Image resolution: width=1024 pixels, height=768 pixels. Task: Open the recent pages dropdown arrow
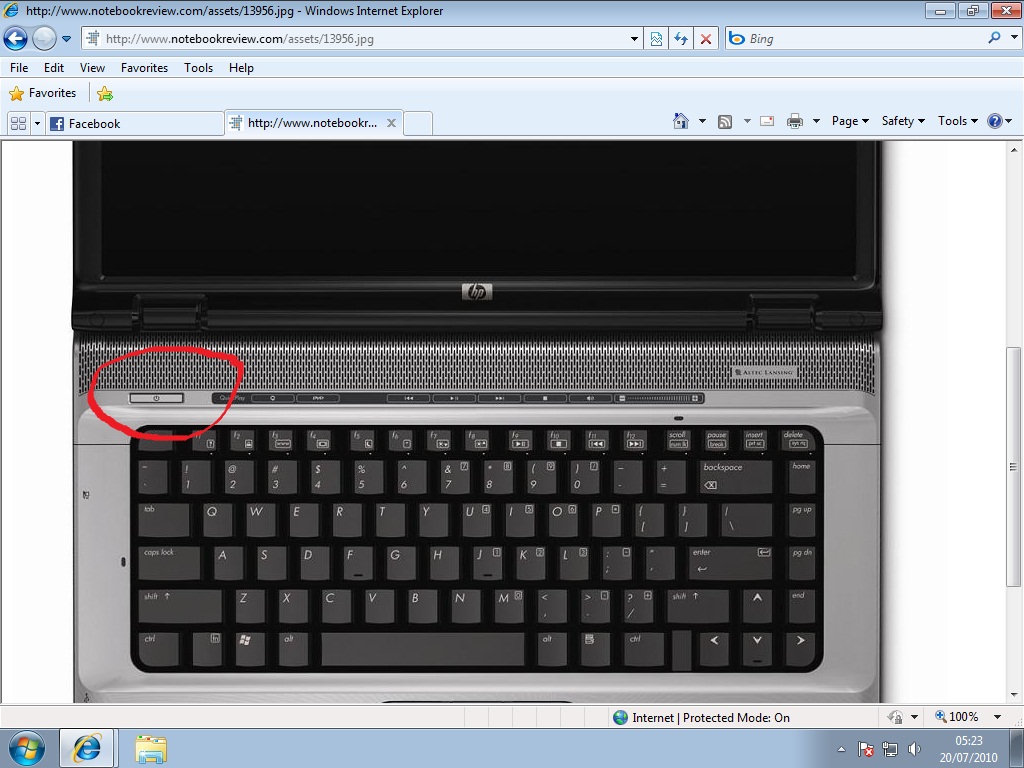pyautogui.click(x=67, y=39)
